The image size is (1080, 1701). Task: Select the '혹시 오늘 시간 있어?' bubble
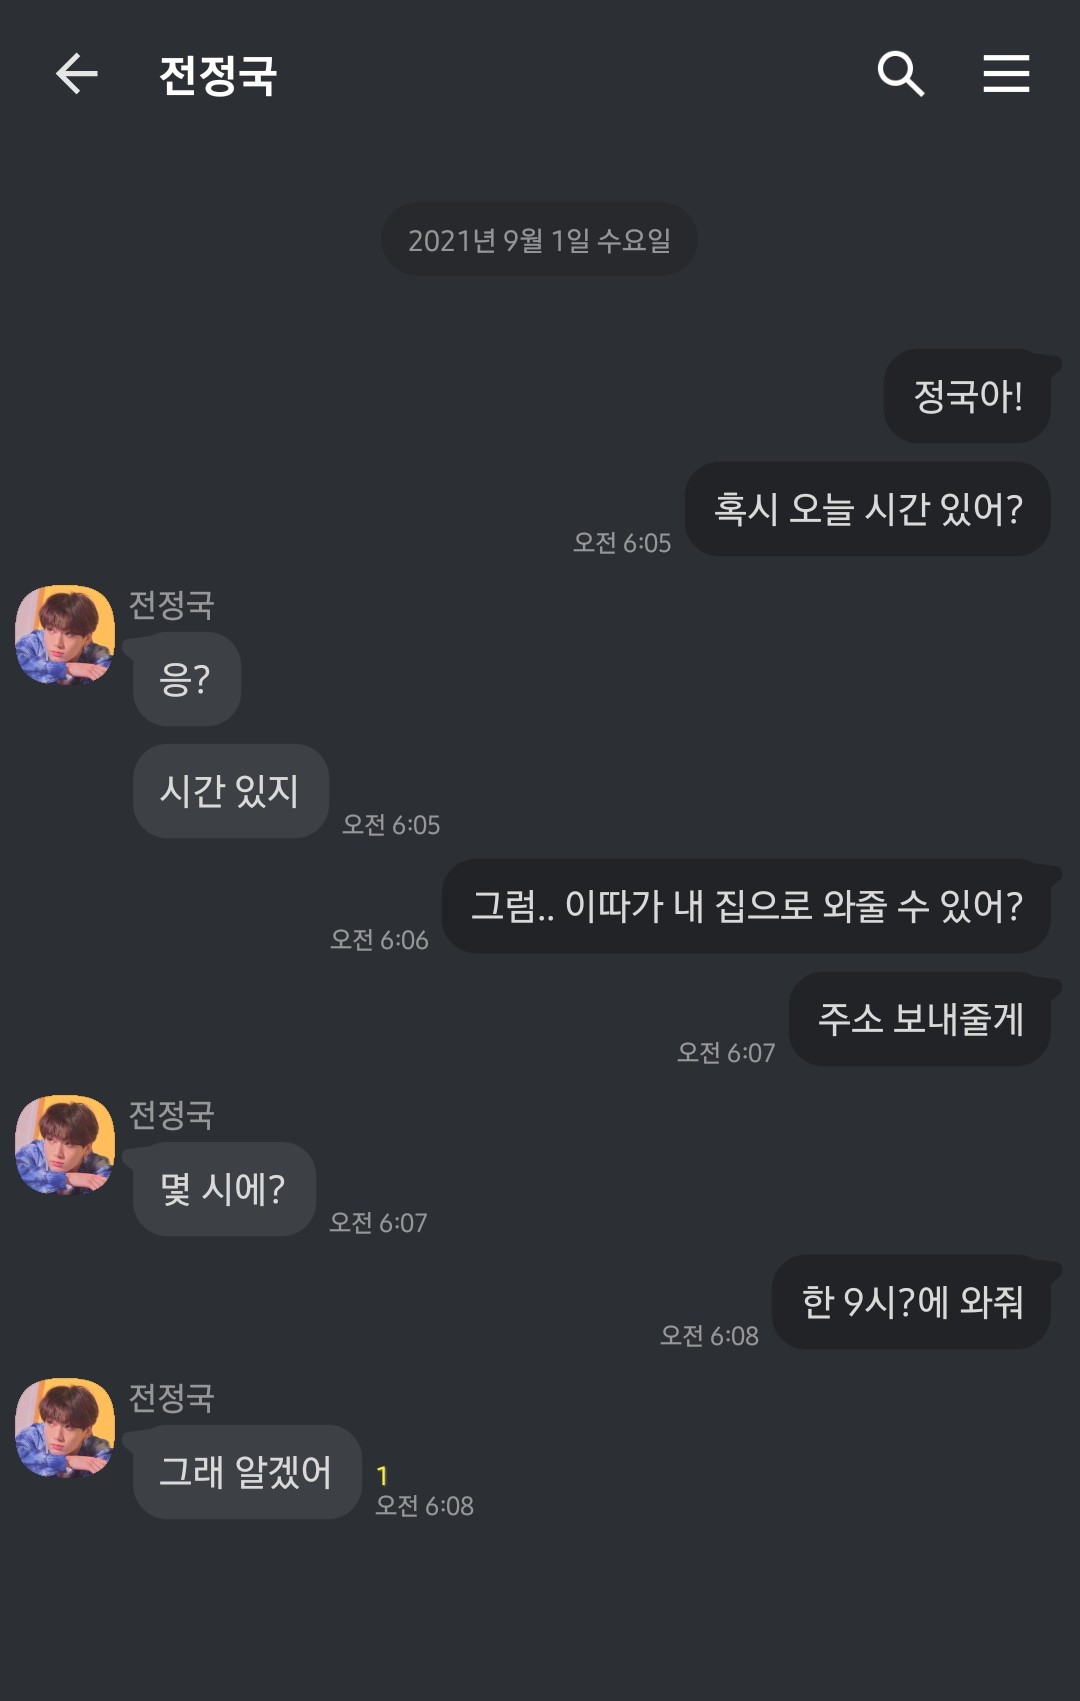click(867, 510)
